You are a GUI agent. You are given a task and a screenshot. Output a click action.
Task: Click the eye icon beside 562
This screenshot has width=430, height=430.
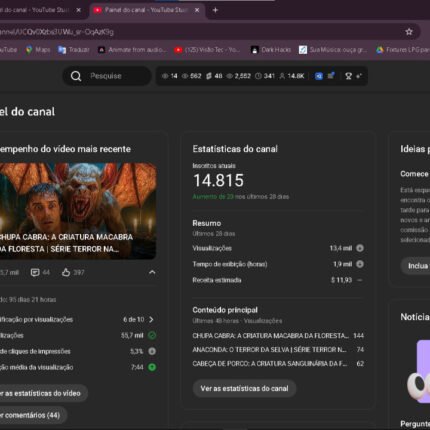point(185,76)
